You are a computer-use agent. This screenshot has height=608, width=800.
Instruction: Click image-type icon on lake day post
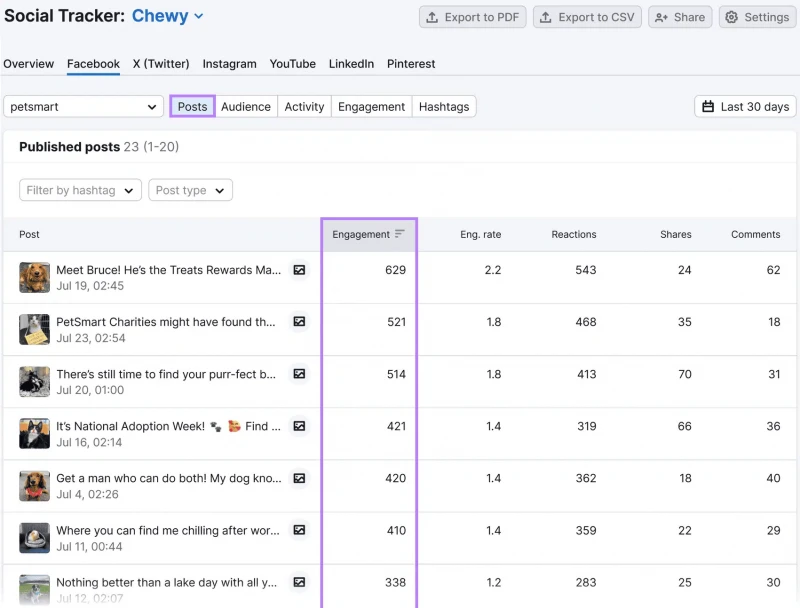tap(299, 582)
